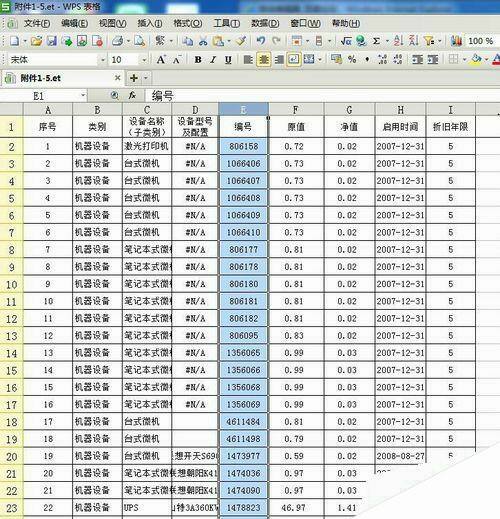Close the 附件1-5.et document tab

point(117,78)
